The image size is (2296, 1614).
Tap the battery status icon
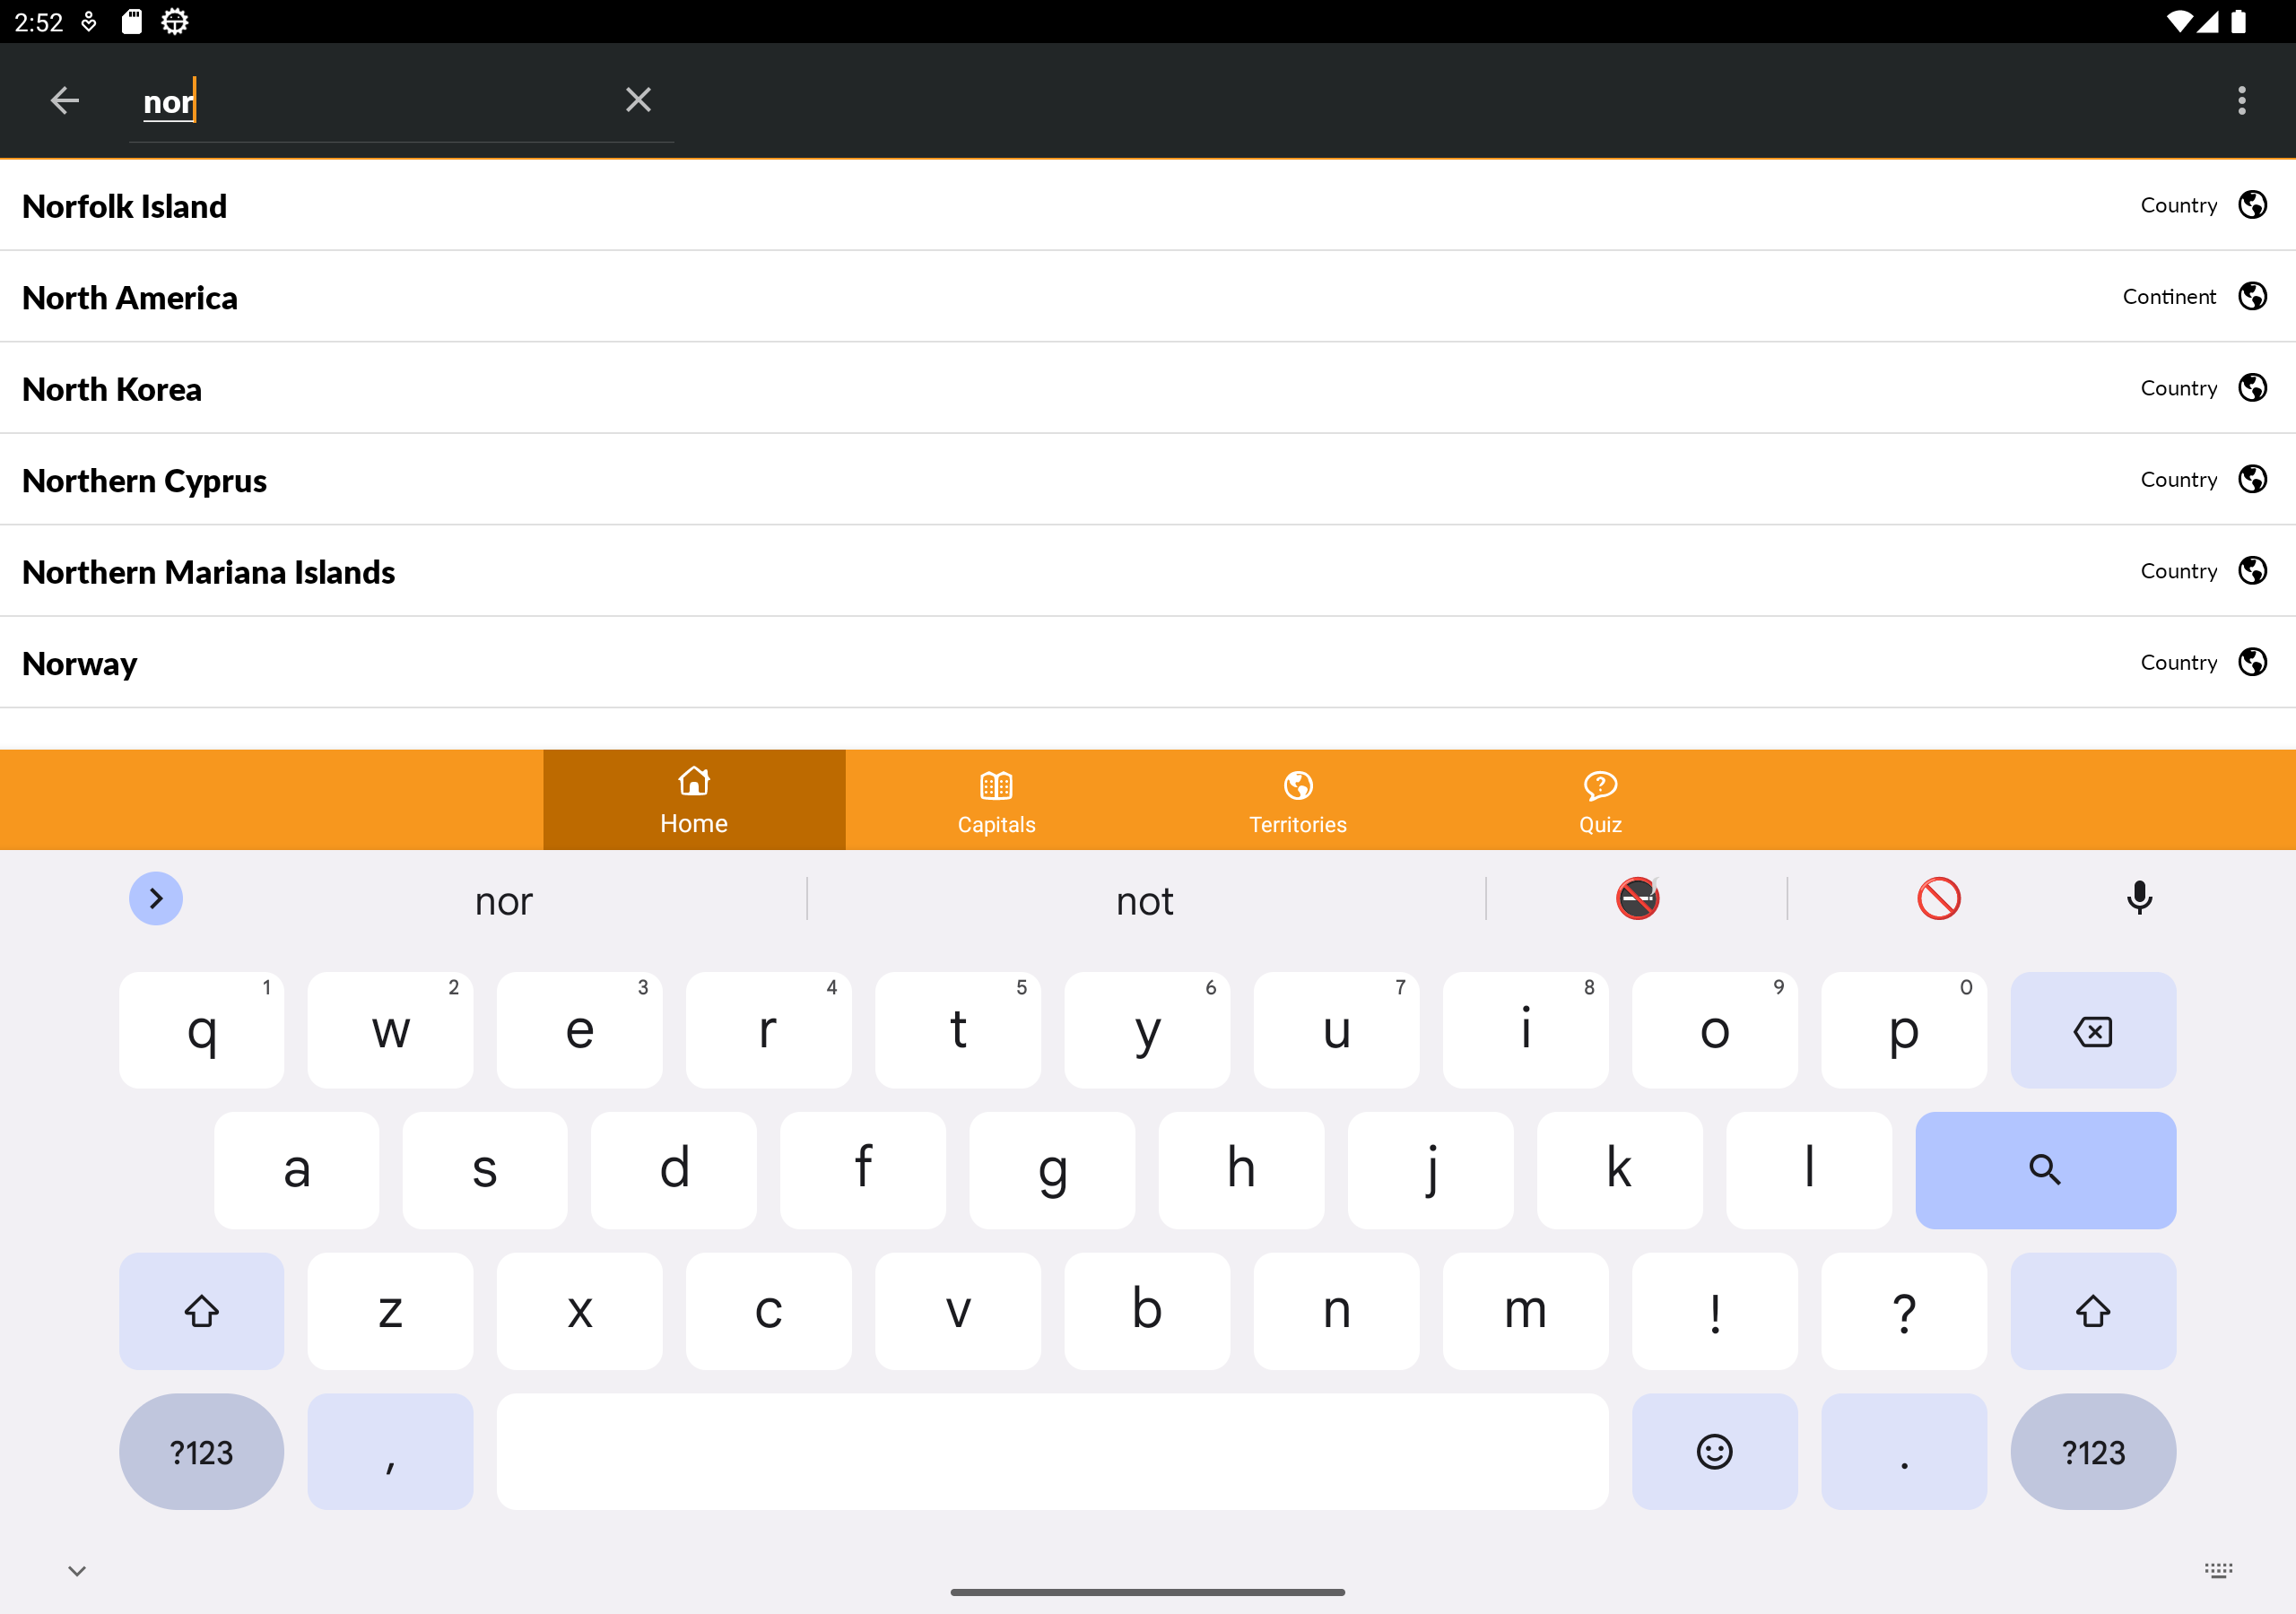2239,21
